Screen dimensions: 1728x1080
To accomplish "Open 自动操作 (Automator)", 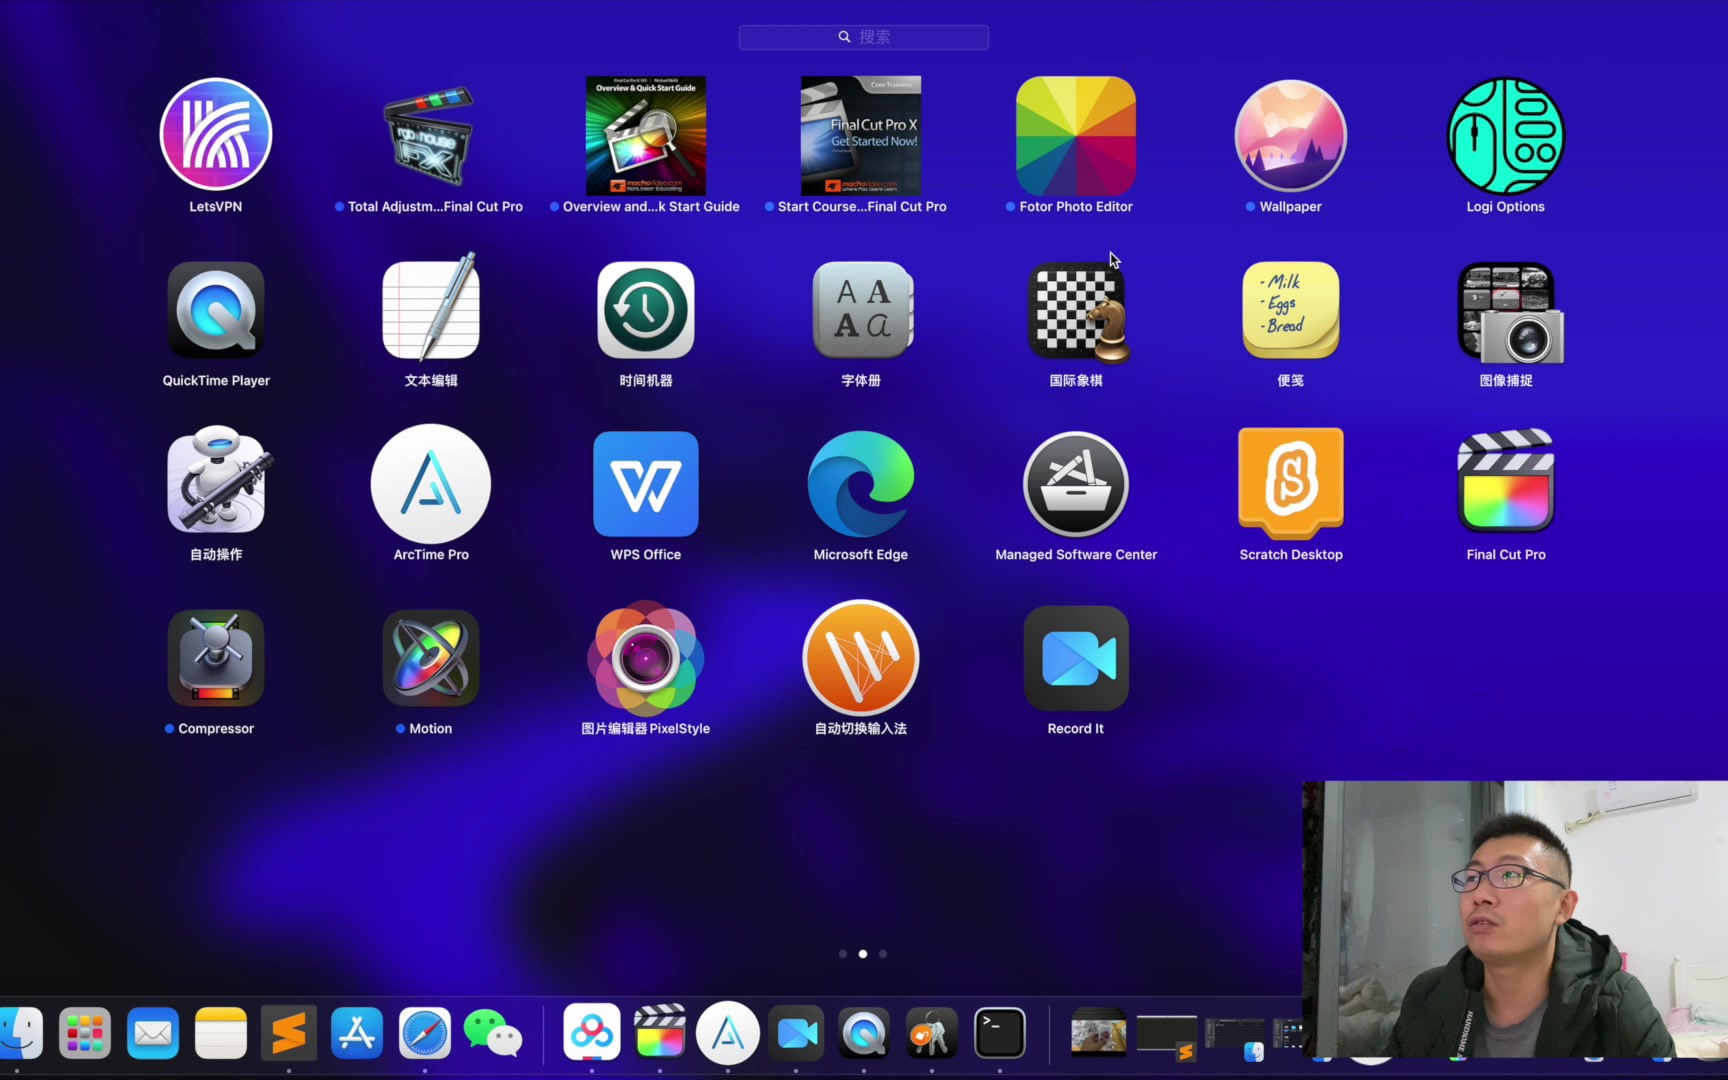I will pos(219,480).
